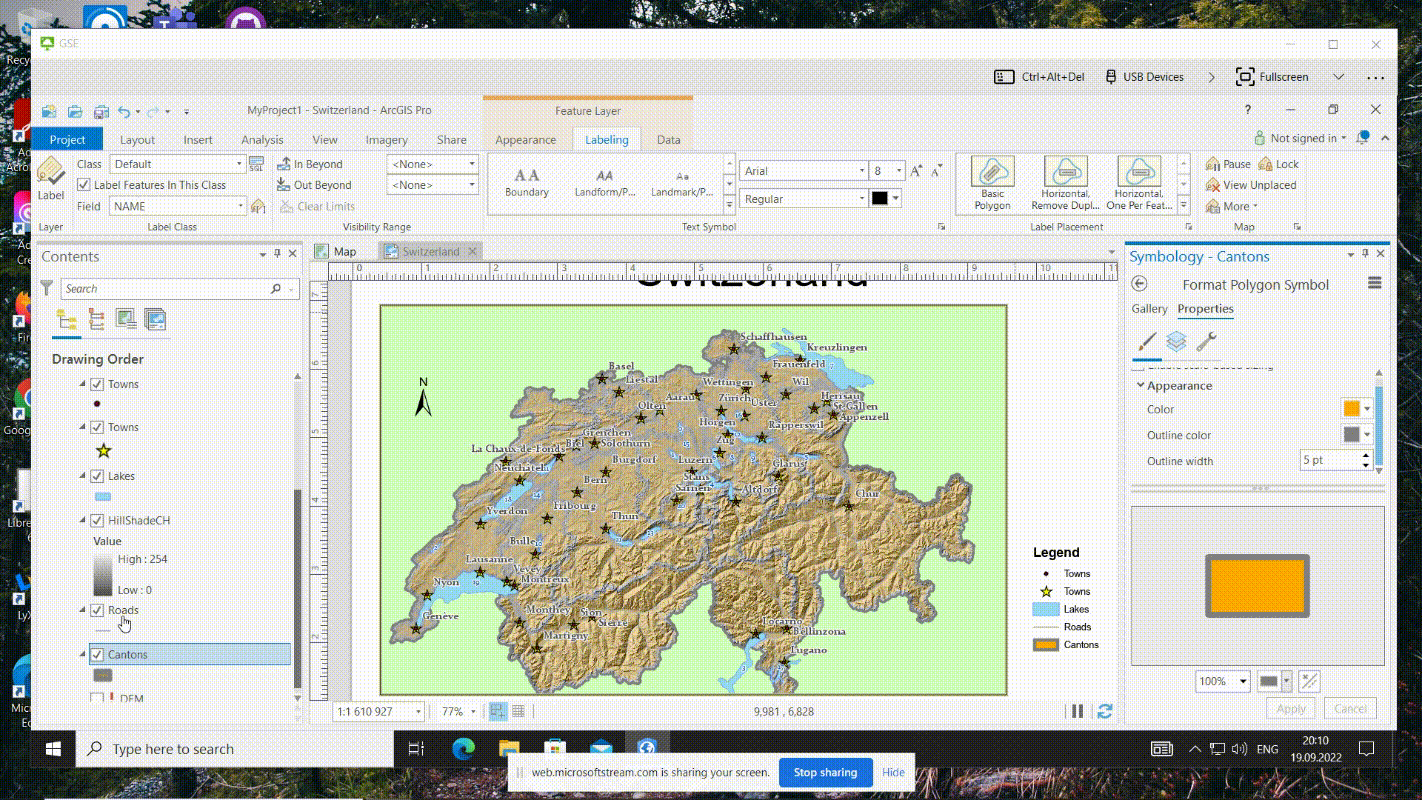The width and height of the screenshot is (1422, 800).
Task: Click the back arrow in Symbology pane
Action: click(1139, 285)
